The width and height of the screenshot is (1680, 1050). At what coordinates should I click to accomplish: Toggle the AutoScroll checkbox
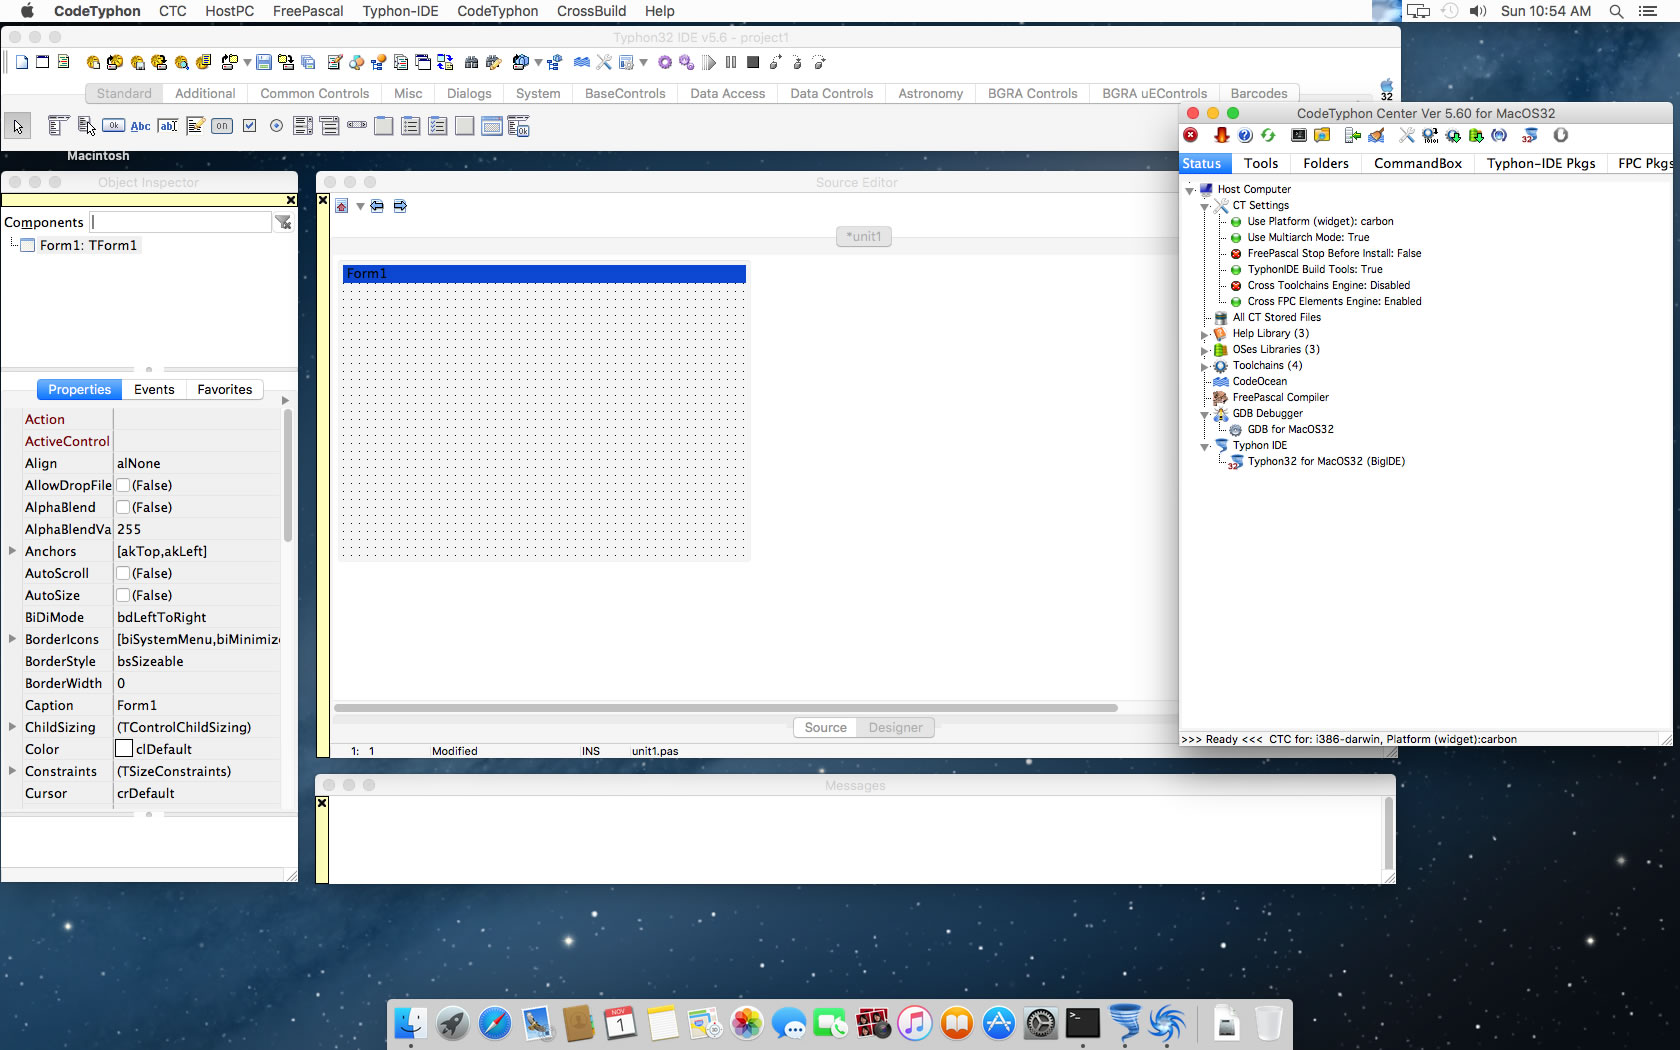click(123, 573)
